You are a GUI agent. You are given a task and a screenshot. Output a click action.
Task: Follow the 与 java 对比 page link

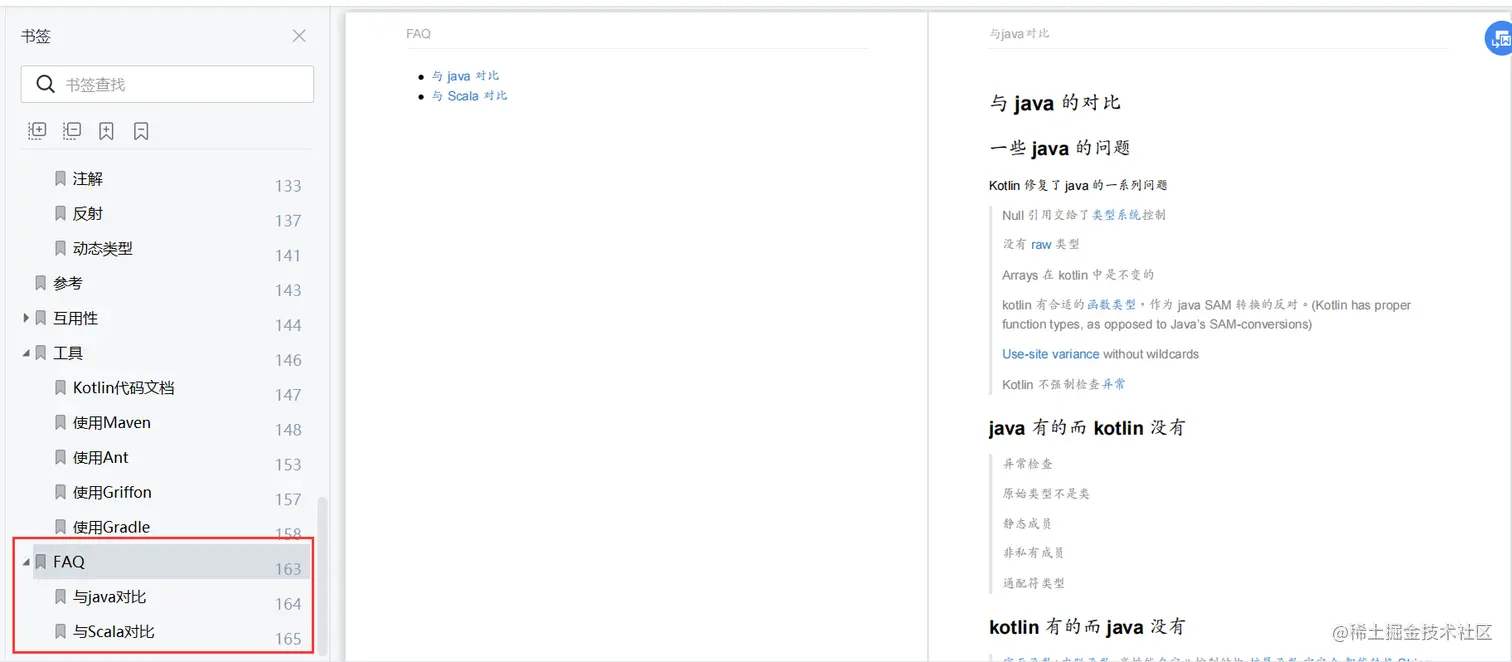(x=466, y=76)
